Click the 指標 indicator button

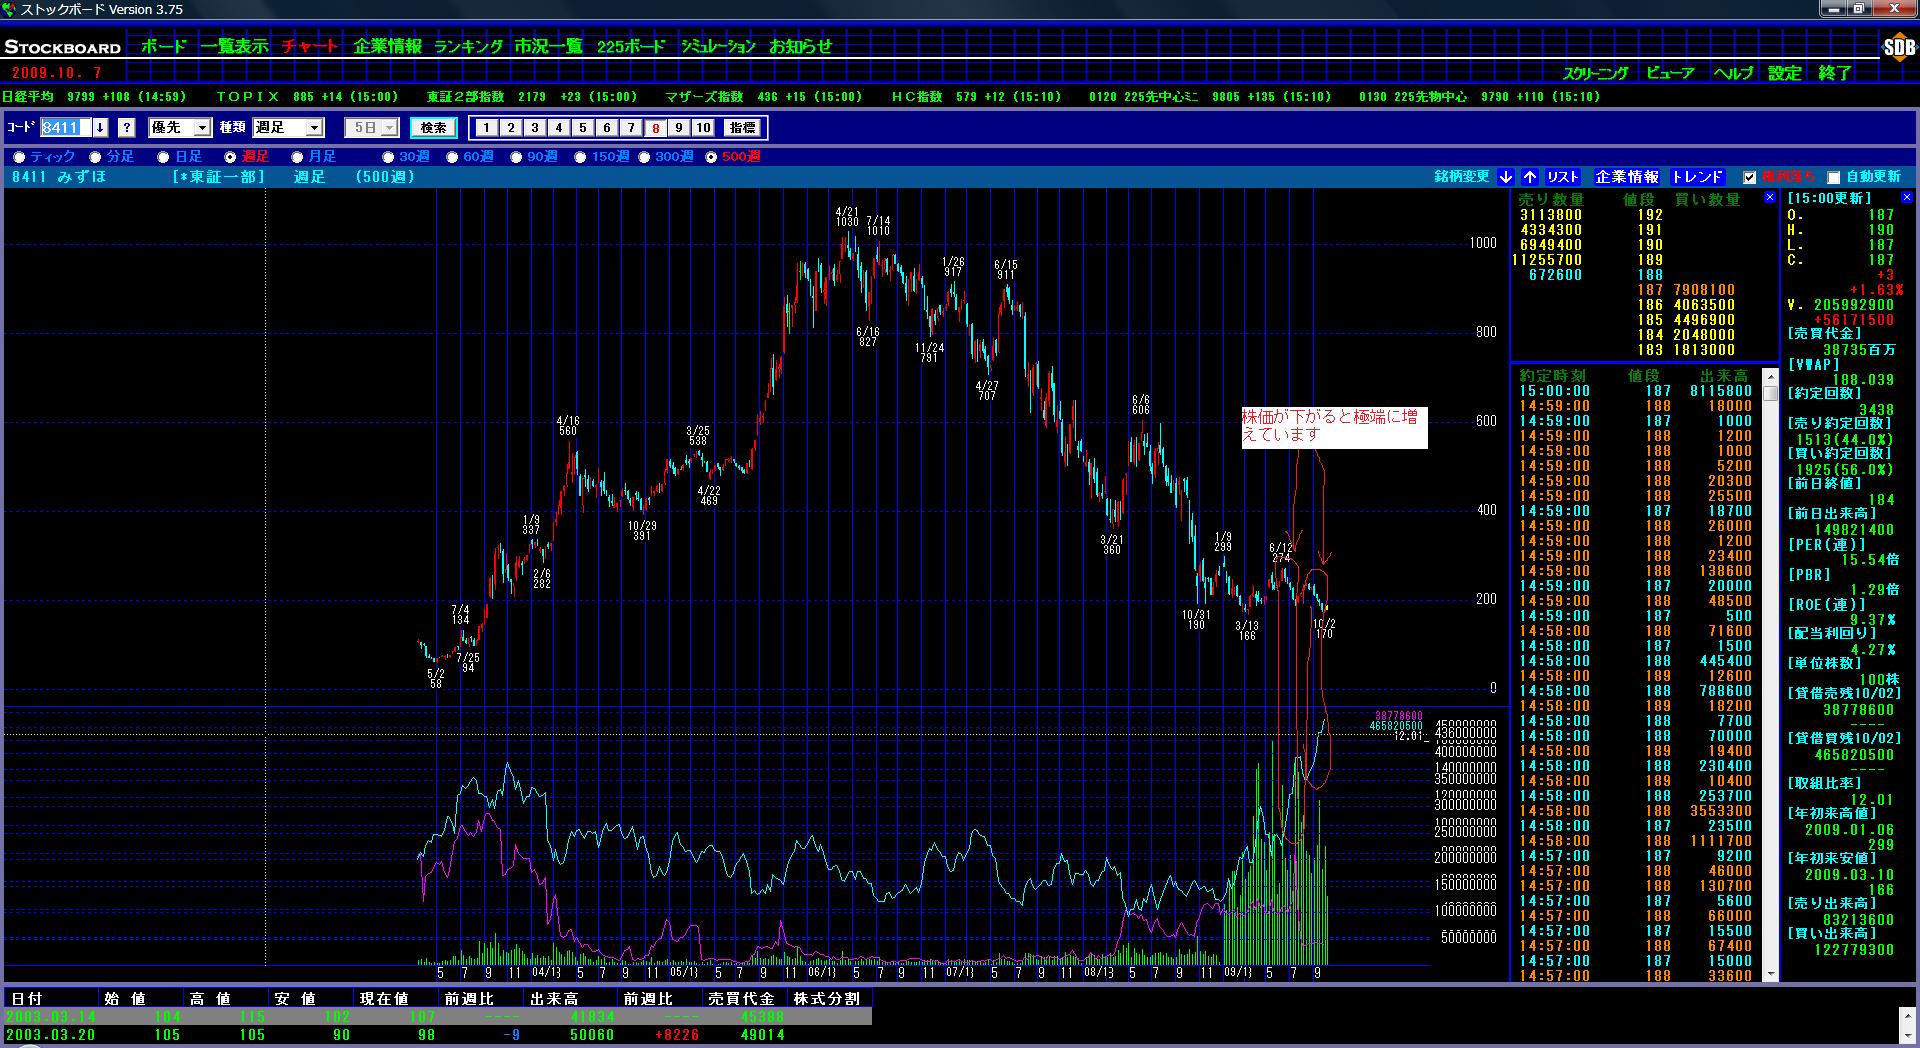click(x=742, y=128)
